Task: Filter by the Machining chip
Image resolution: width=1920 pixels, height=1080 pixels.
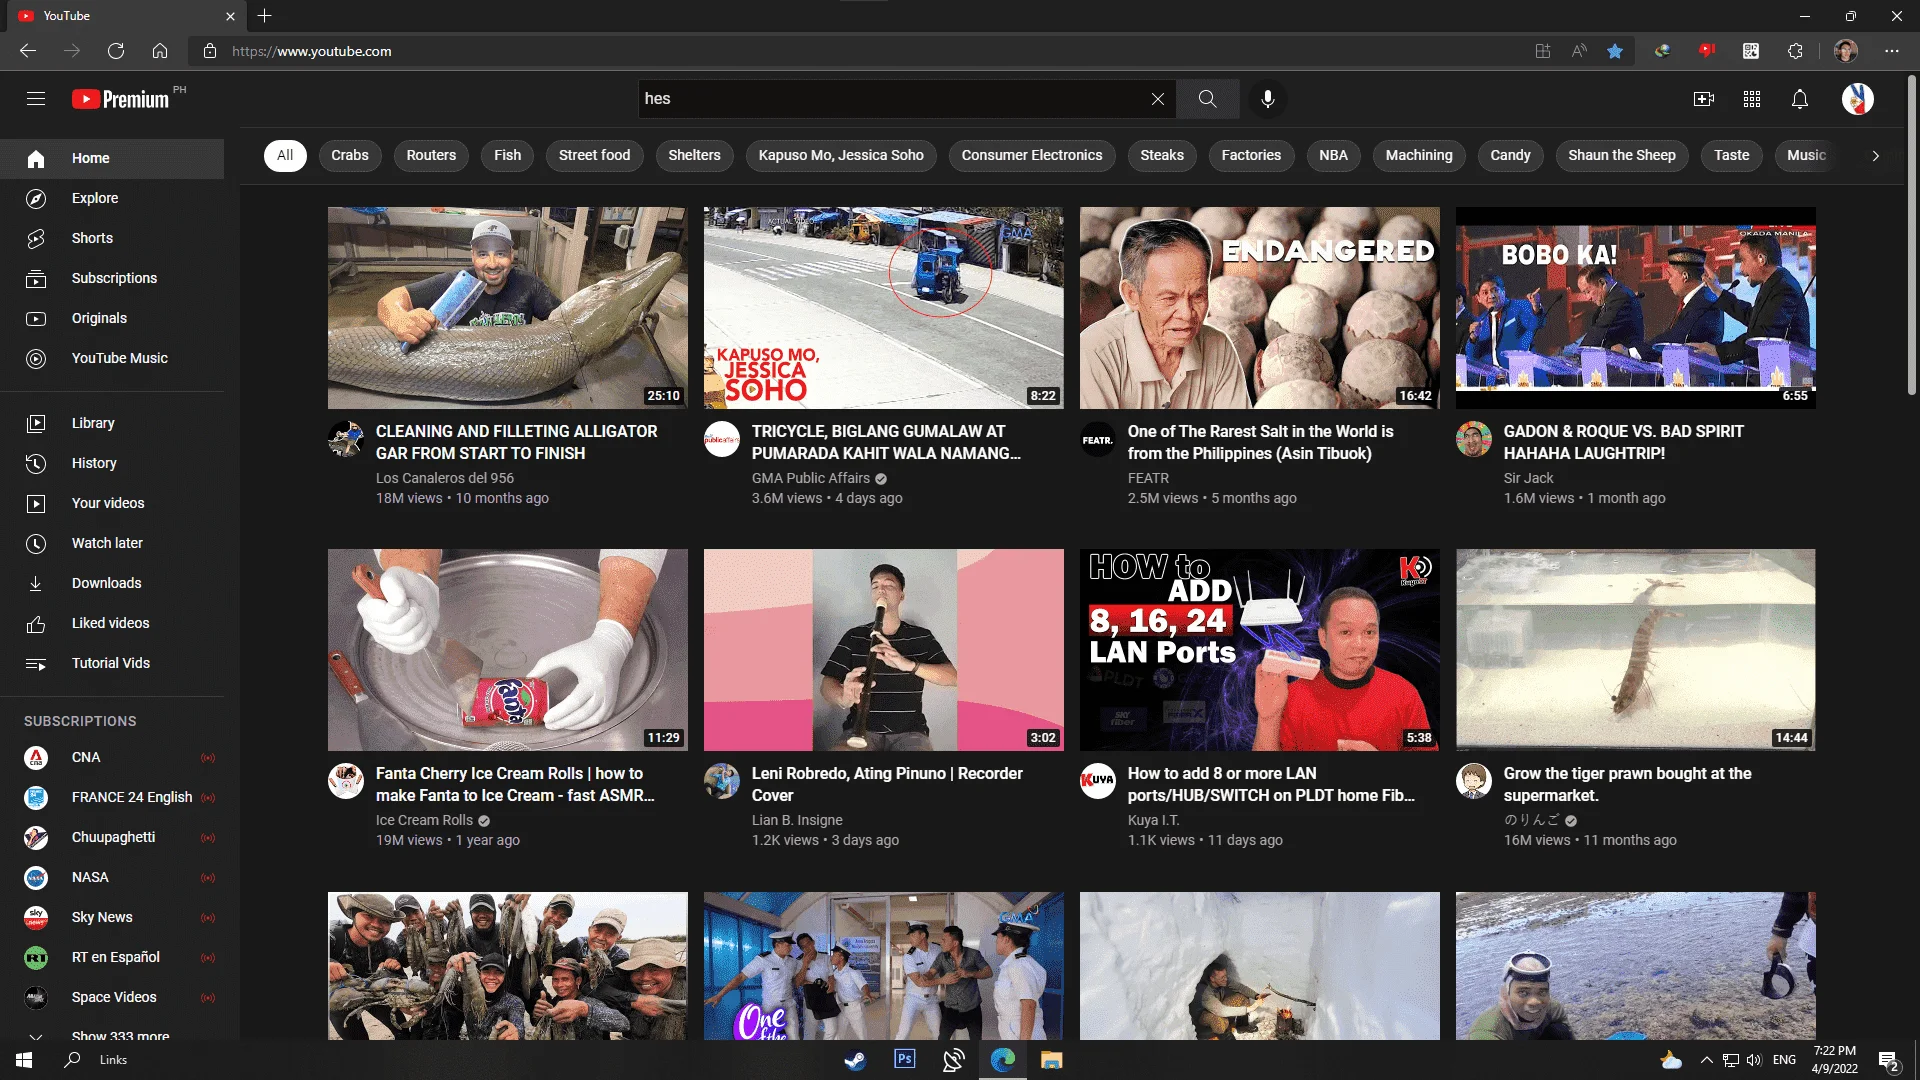Action: (x=1418, y=155)
